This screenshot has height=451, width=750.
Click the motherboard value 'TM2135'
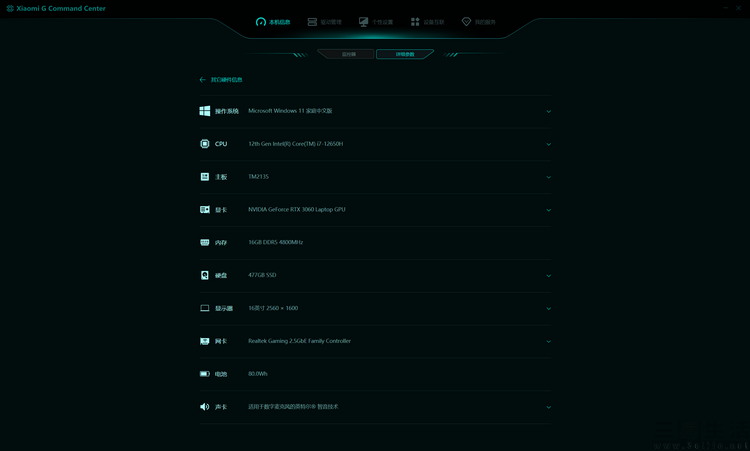pos(258,176)
